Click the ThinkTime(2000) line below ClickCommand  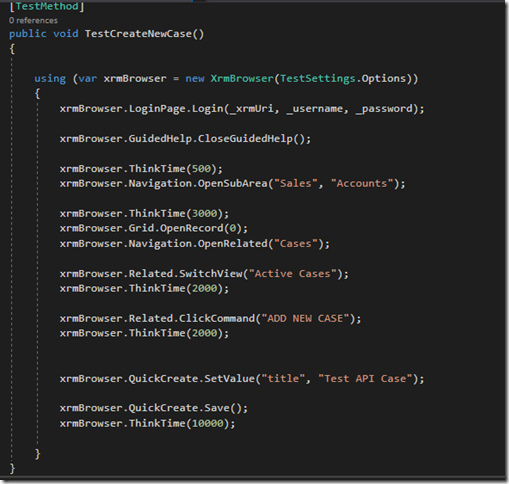click(144, 333)
